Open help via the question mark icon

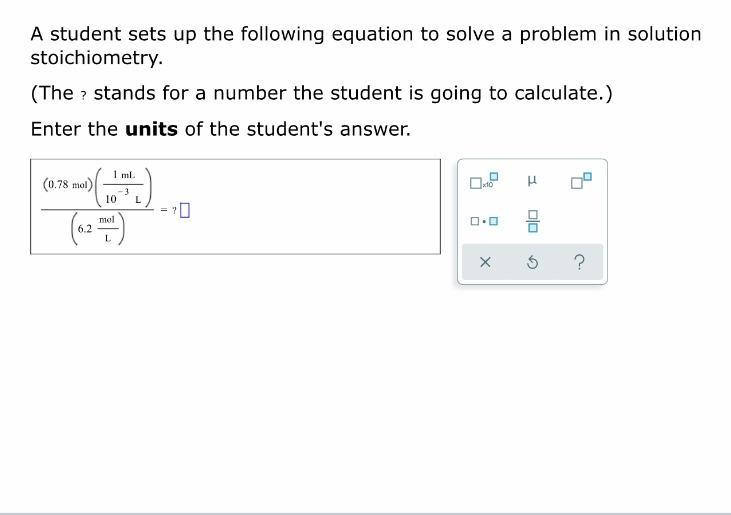coord(581,263)
